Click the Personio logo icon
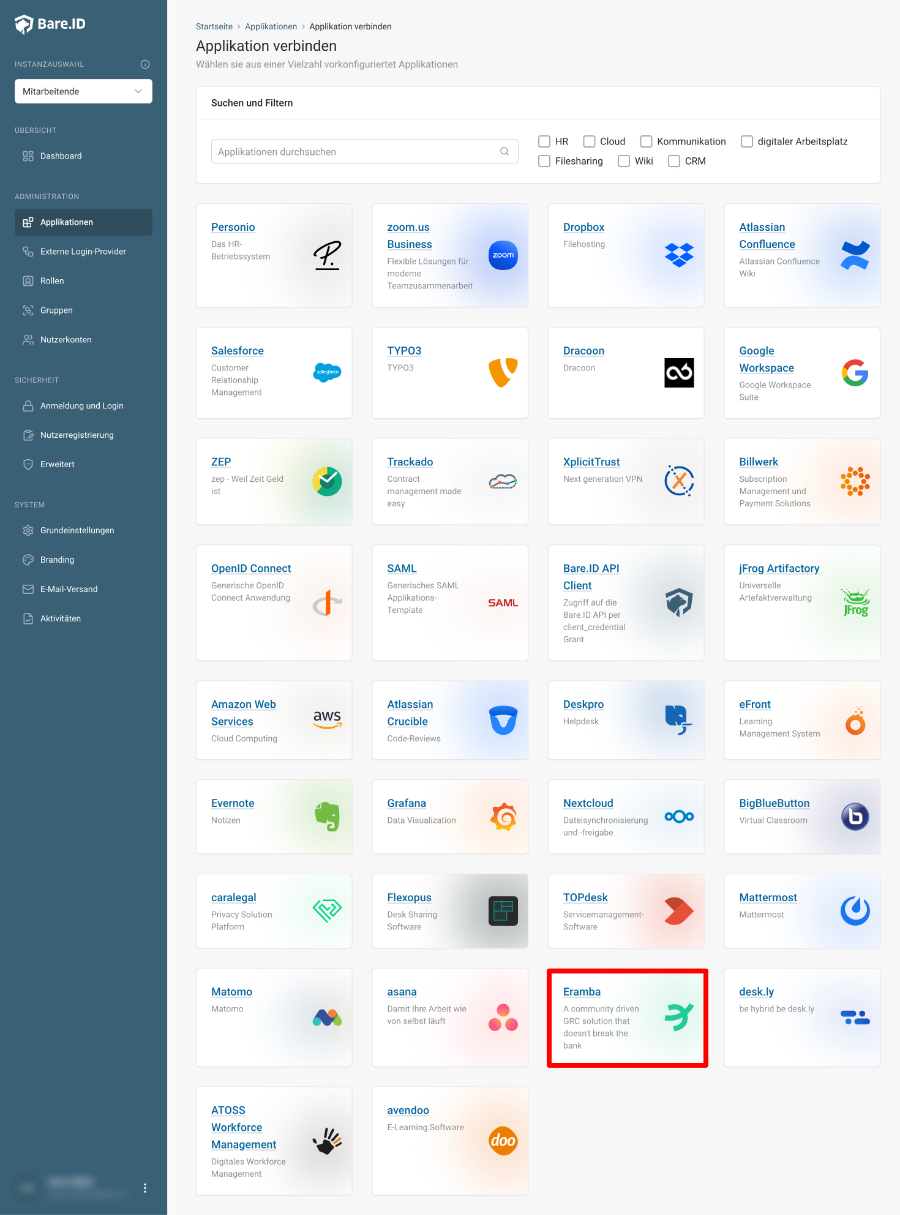The image size is (900, 1215). 327,256
